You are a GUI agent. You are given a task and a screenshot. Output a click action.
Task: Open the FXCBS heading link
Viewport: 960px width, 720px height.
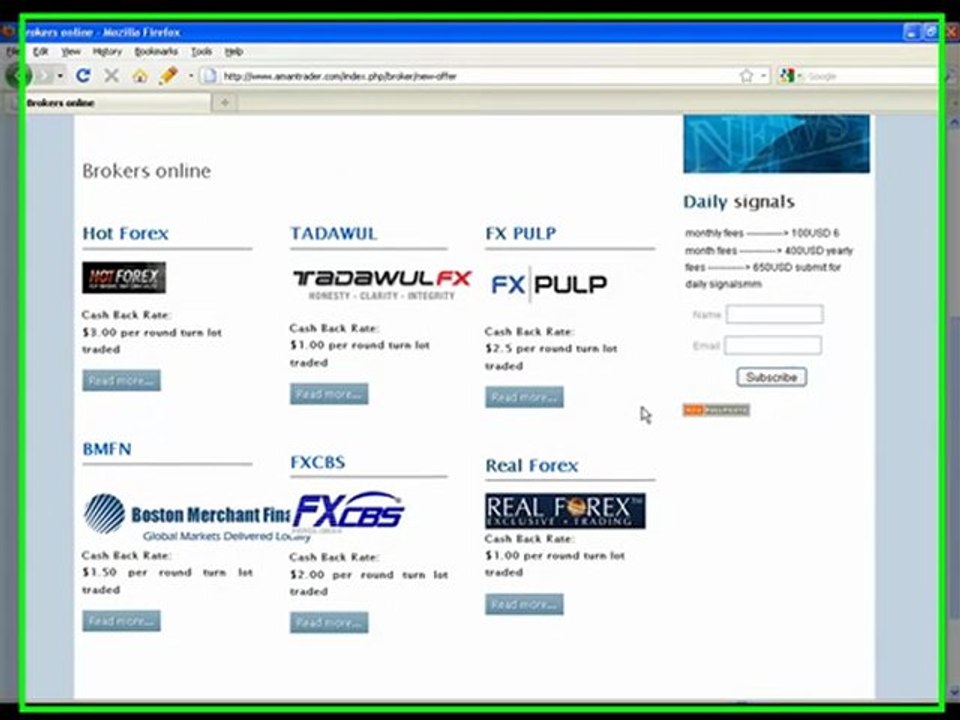(318, 462)
